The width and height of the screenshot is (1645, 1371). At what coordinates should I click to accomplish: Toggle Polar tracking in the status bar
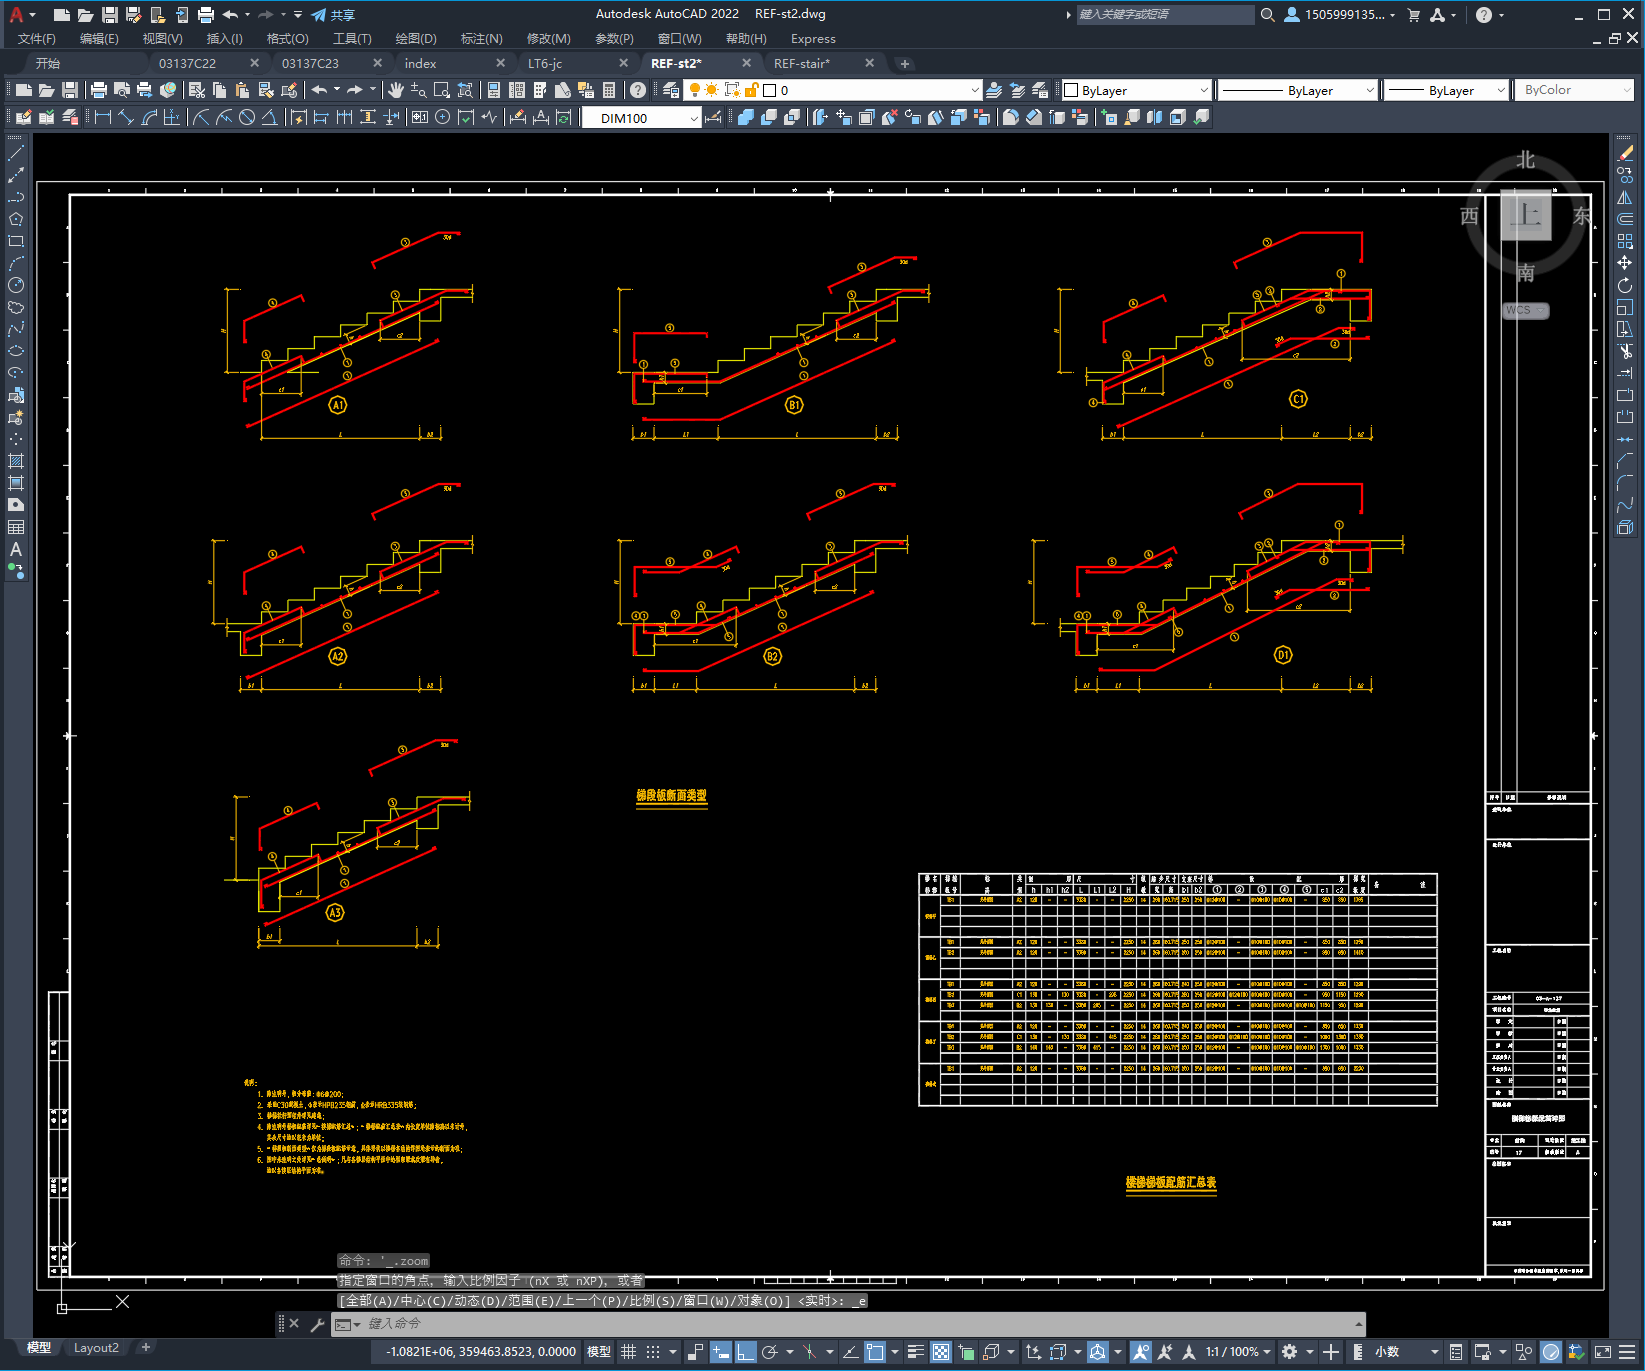769,1352
